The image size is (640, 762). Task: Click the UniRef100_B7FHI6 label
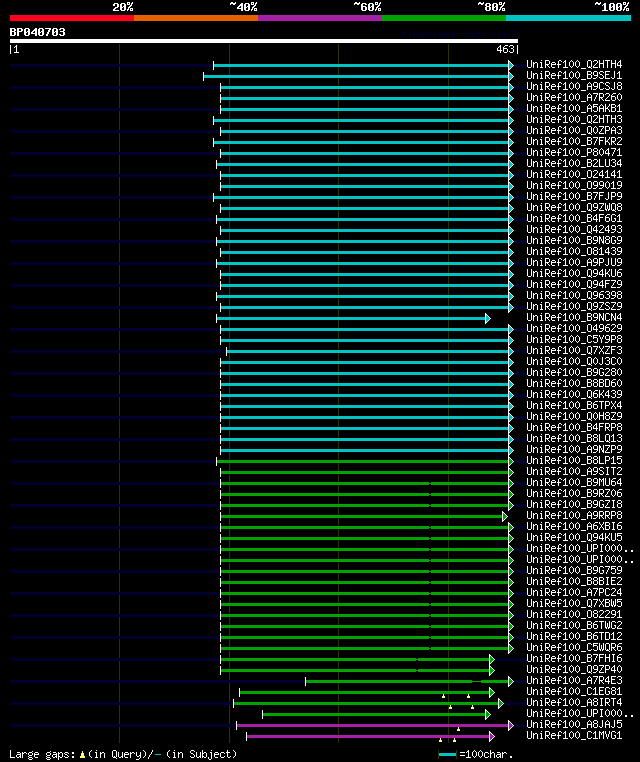click(x=574, y=658)
